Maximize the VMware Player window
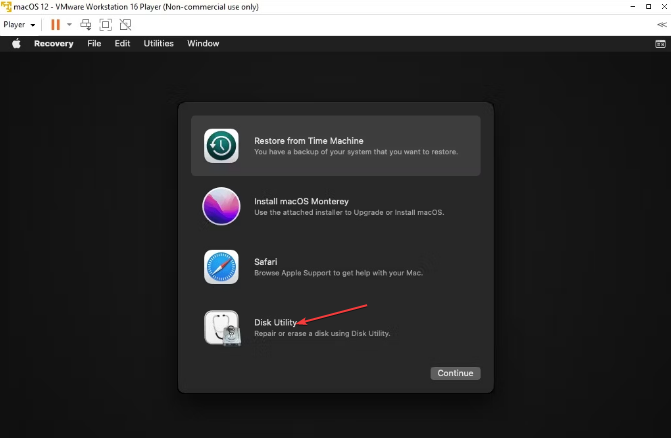Image resolution: width=671 pixels, height=438 pixels. coord(648,6)
